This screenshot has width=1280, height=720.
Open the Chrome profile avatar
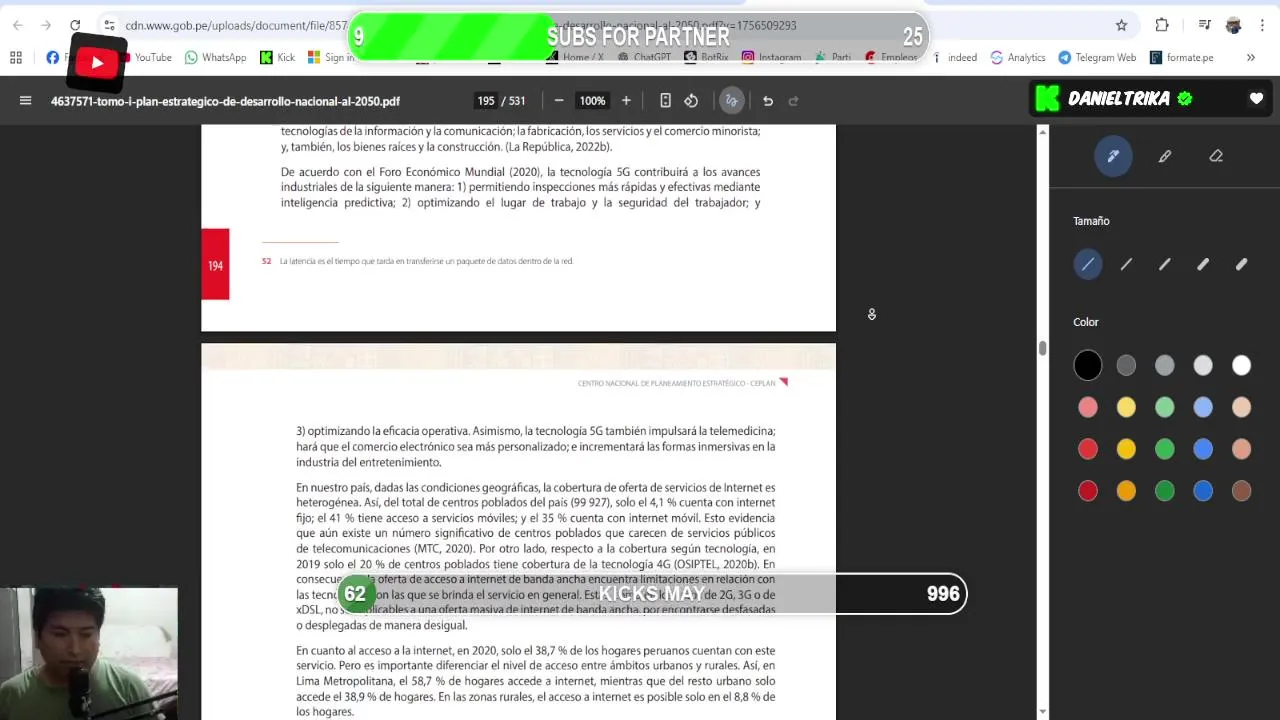[x=1233, y=25]
